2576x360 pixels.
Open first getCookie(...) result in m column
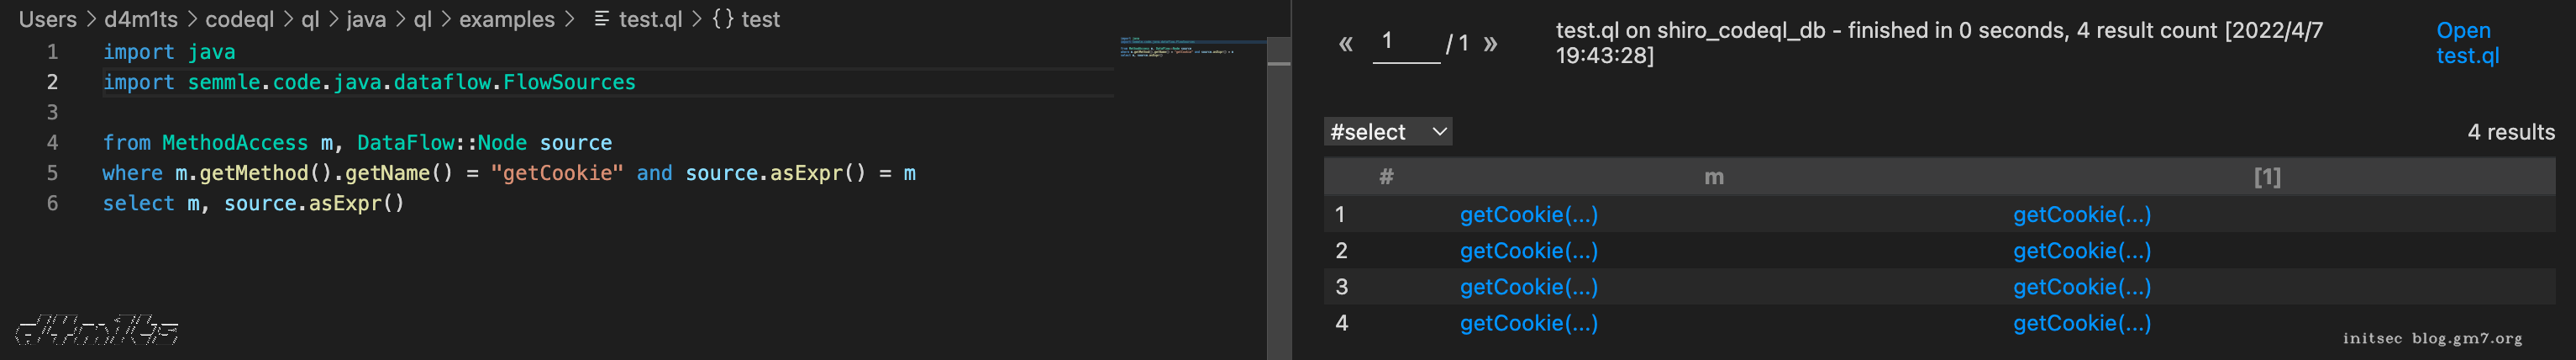(1528, 215)
